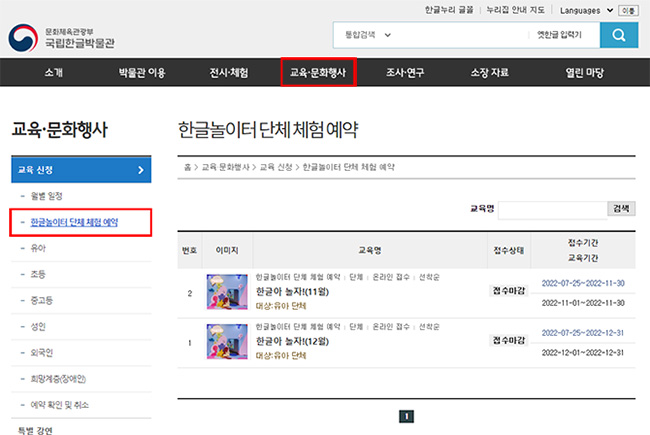Image resolution: width=650 pixels, height=435 pixels.
Task: Select 유아 in the sidebar
Action: (x=38, y=248)
